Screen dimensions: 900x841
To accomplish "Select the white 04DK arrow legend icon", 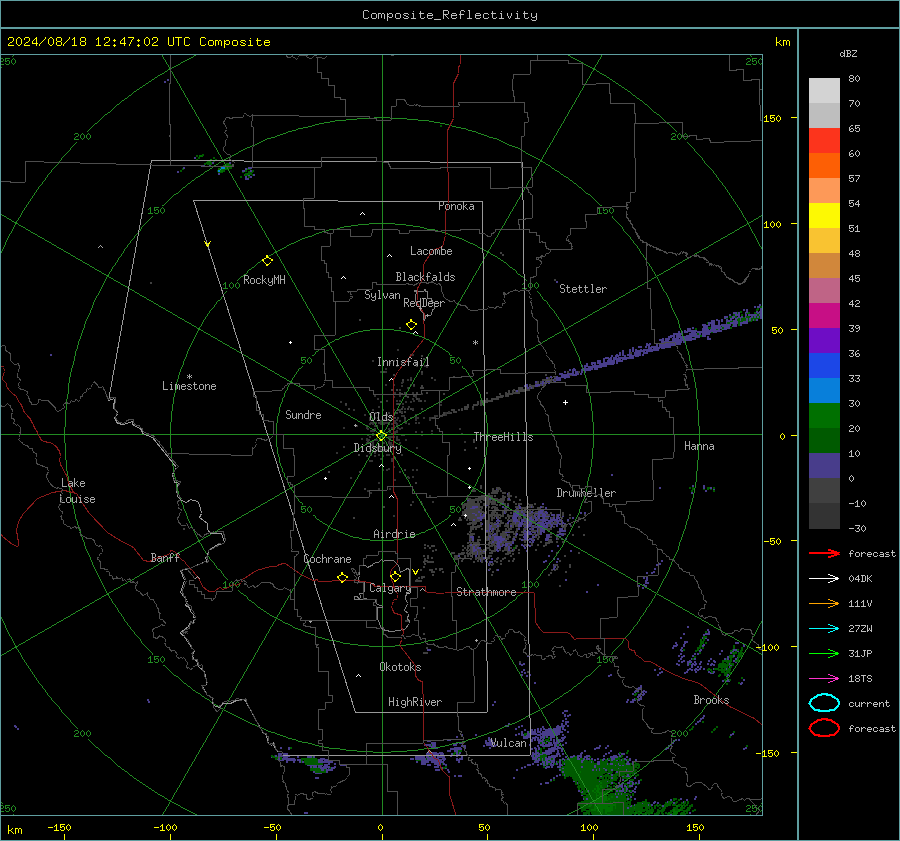I will click(x=824, y=578).
